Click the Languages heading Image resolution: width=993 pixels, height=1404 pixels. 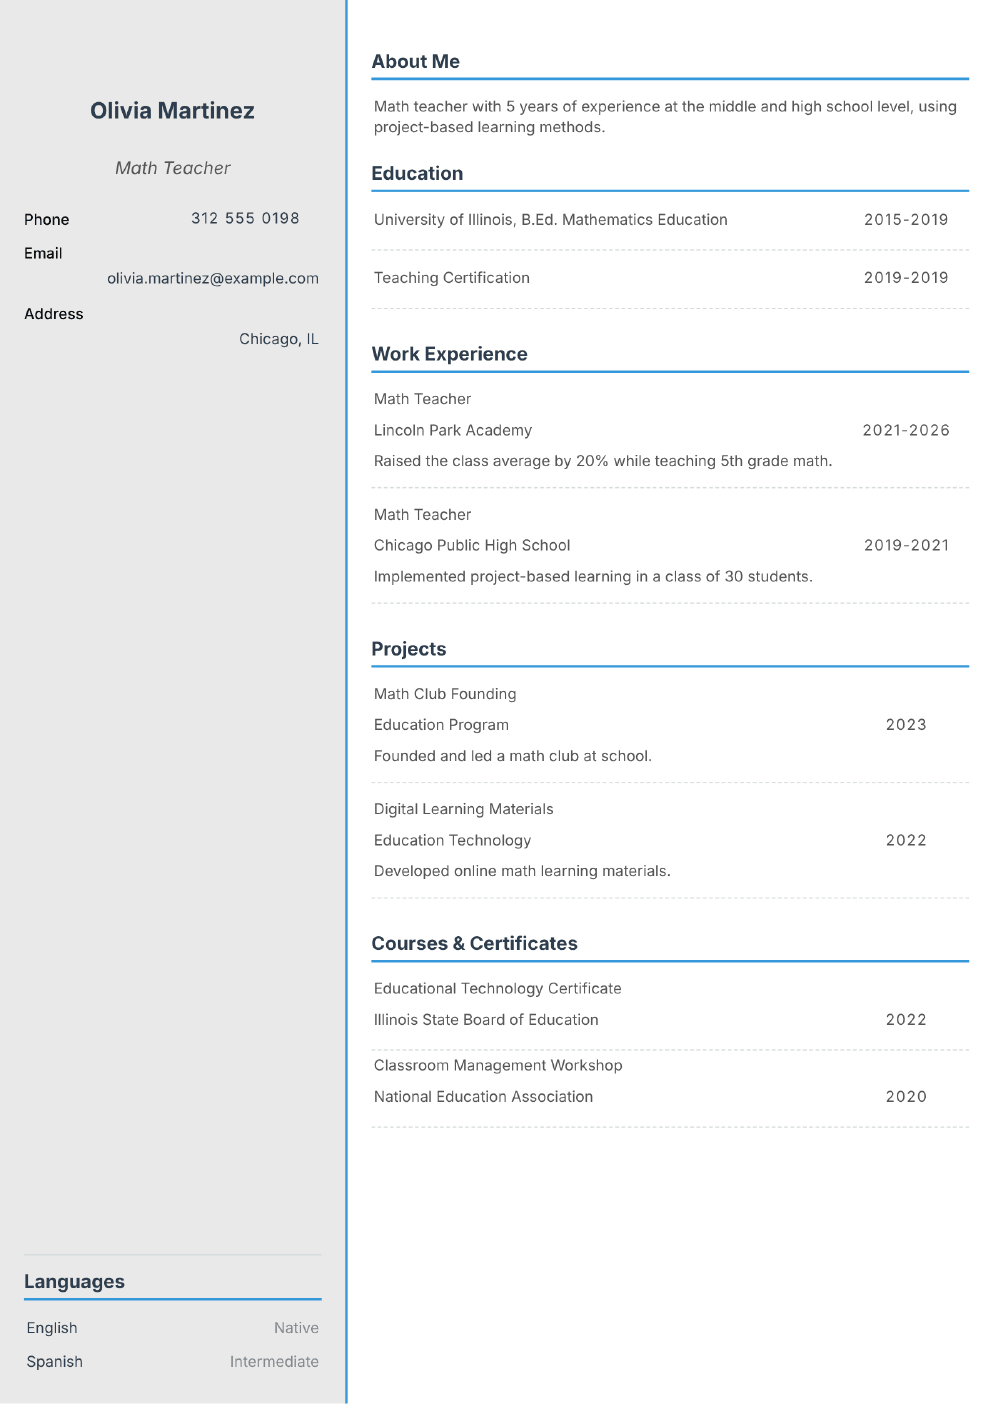coord(74,1282)
